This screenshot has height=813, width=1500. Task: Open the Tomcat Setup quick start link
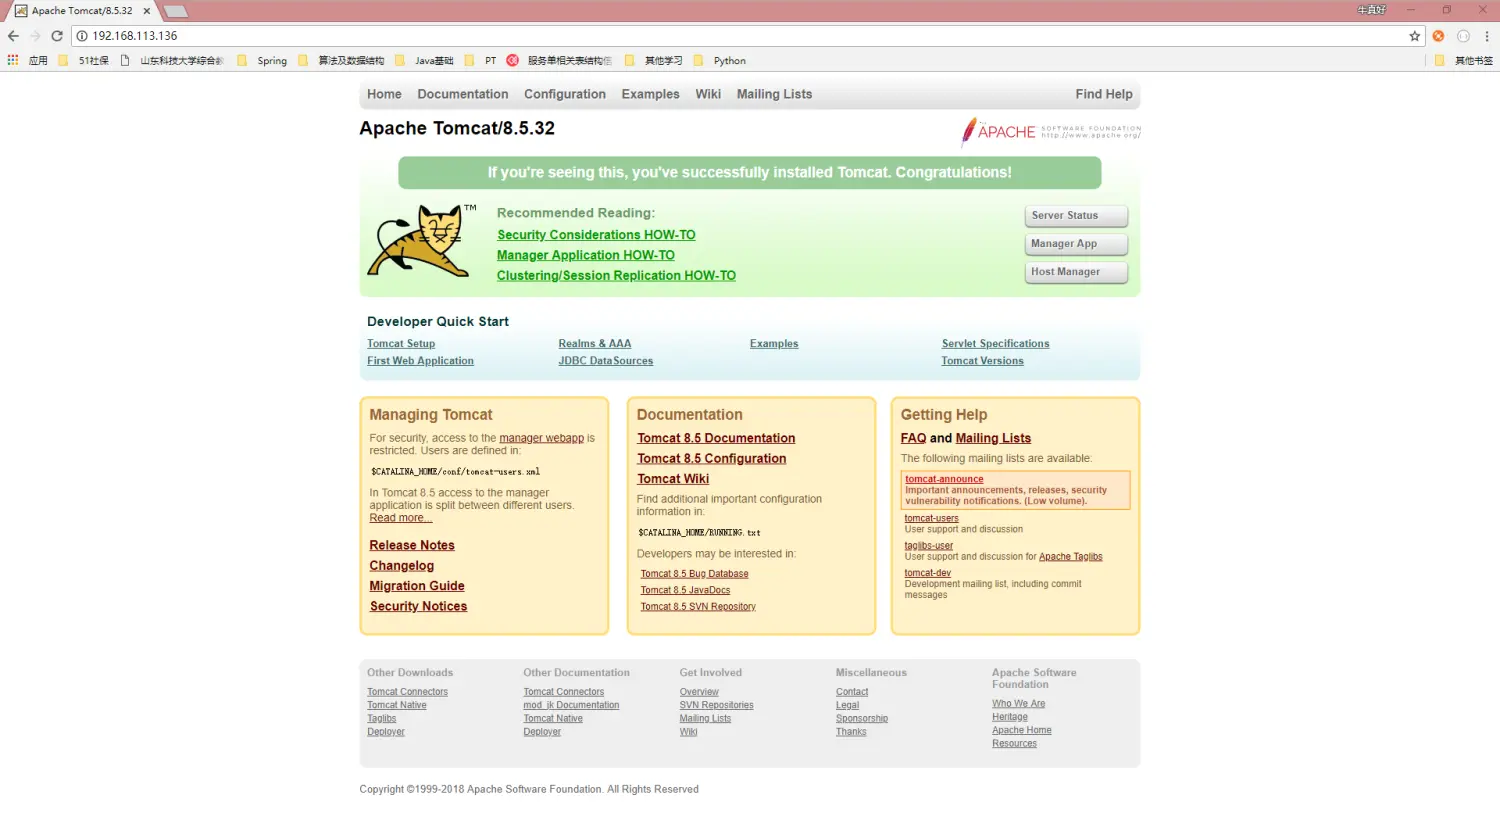(x=401, y=344)
